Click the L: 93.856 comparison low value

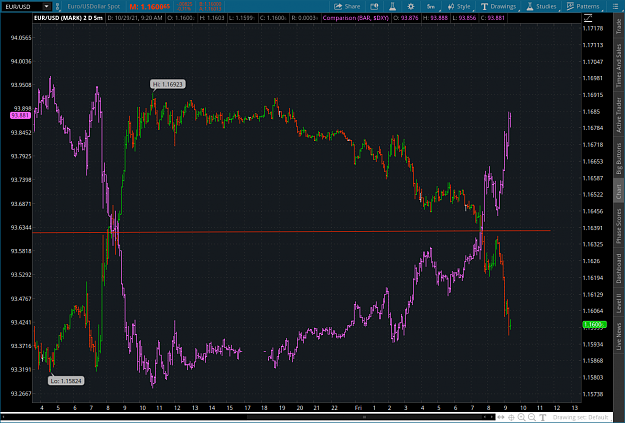[464, 18]
